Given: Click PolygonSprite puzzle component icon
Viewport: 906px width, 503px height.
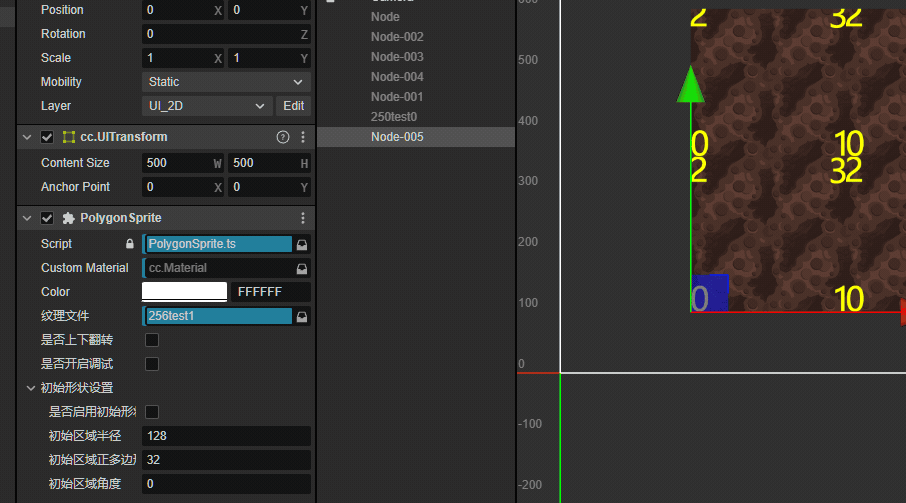Looking at the screenshot, I should coord(69,218).
